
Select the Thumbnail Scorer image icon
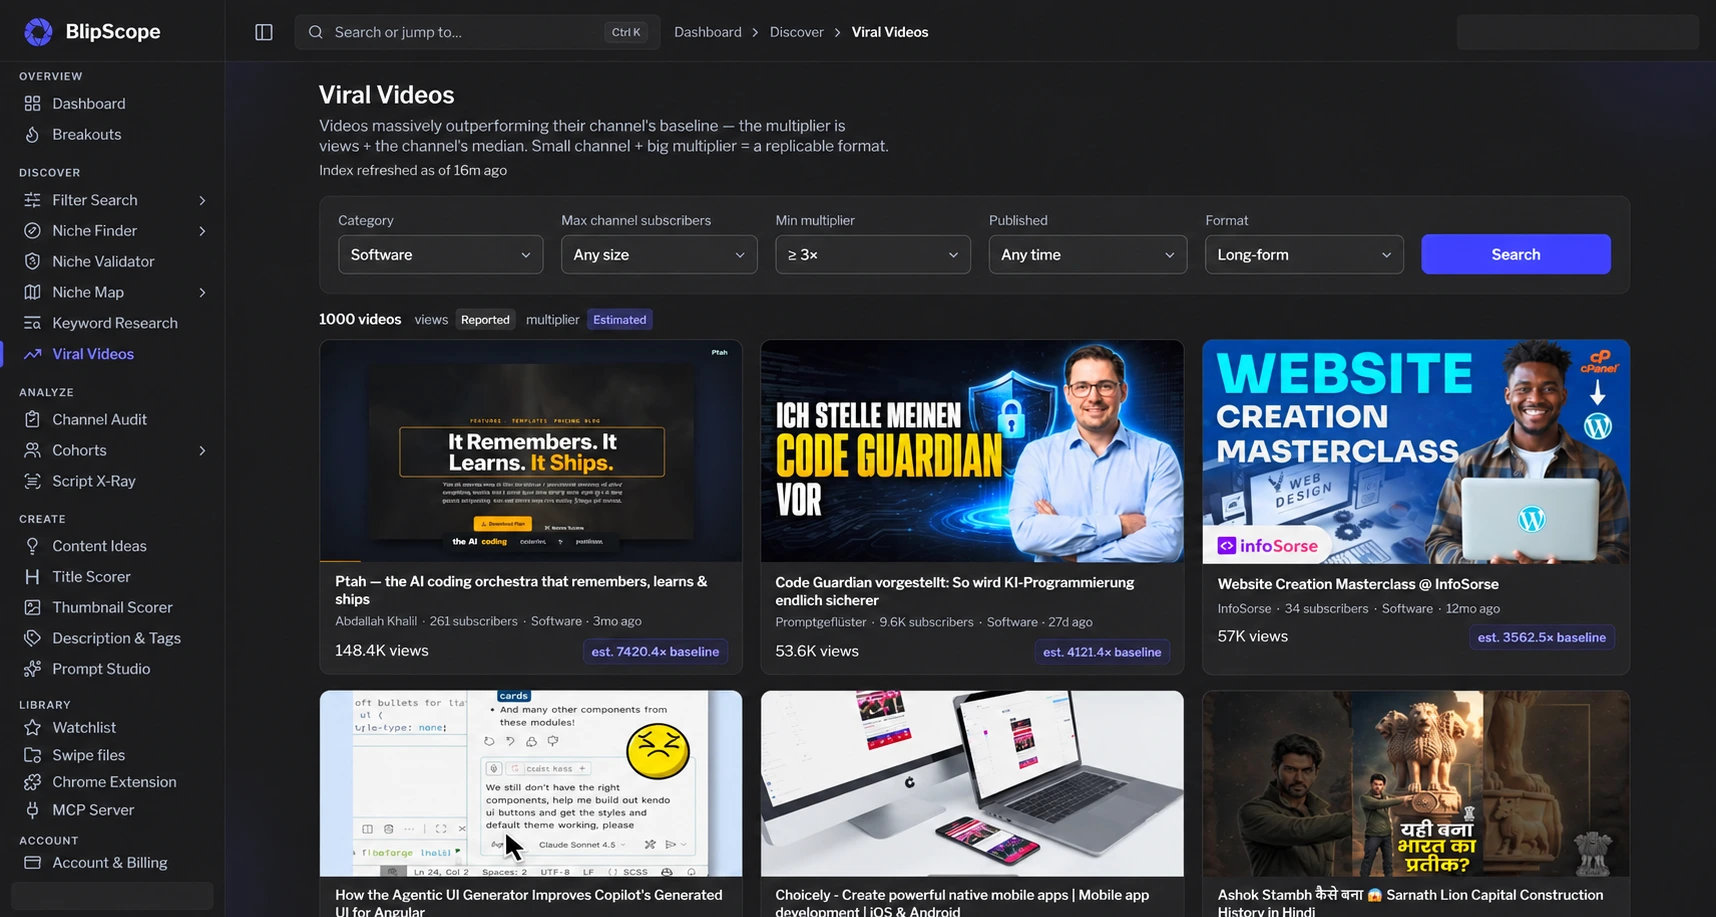[32, 607]
